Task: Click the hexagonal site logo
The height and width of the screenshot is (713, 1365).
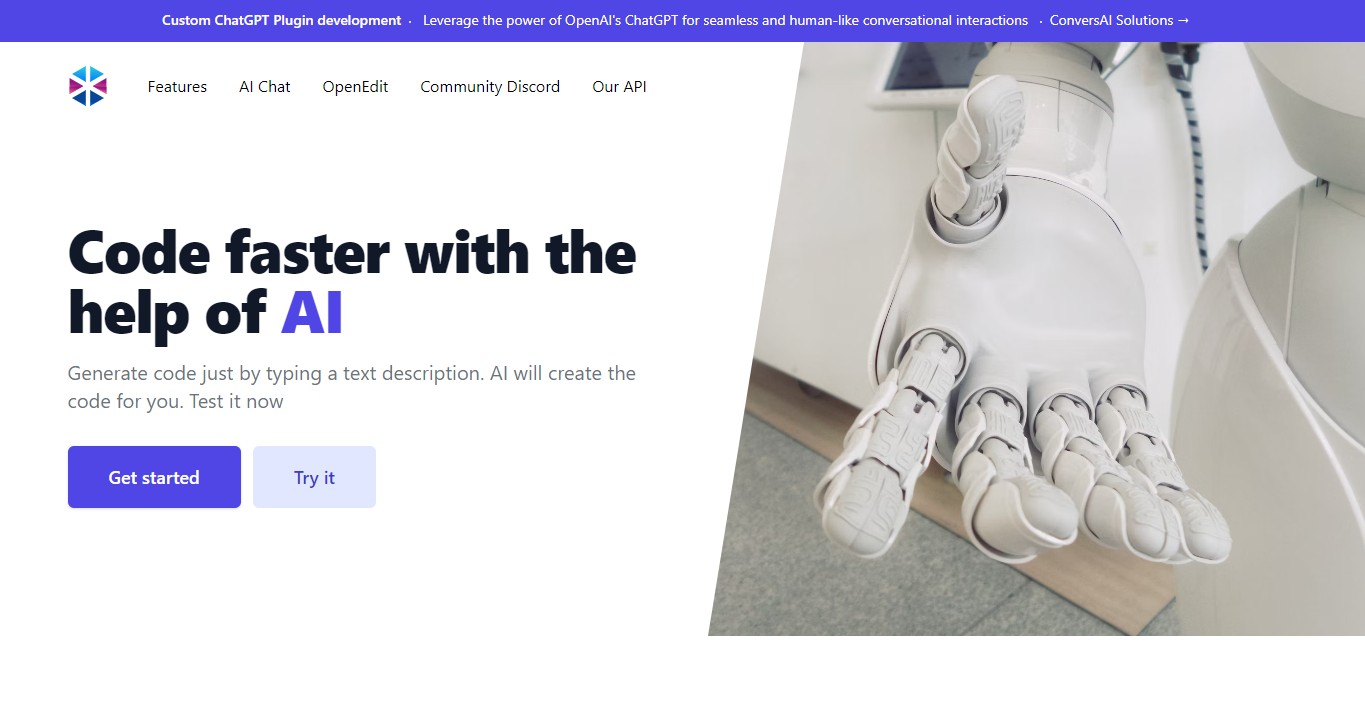Action: coord(88,86)
